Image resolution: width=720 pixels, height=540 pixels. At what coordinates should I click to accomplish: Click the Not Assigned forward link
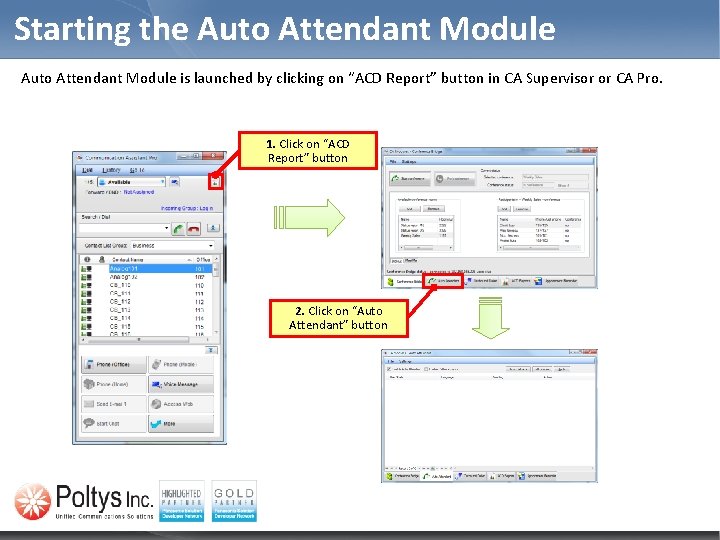coord(139,192)
